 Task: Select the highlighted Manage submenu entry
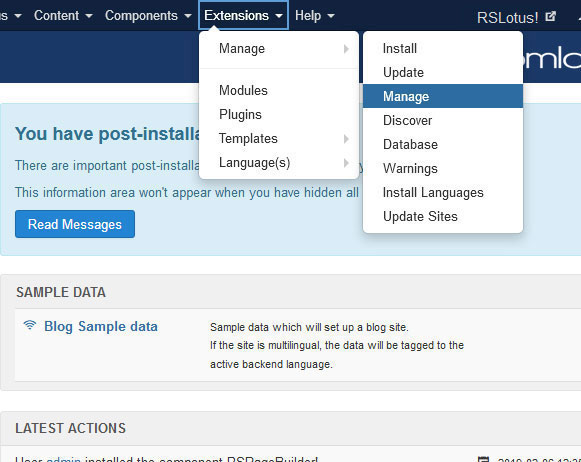443,96
